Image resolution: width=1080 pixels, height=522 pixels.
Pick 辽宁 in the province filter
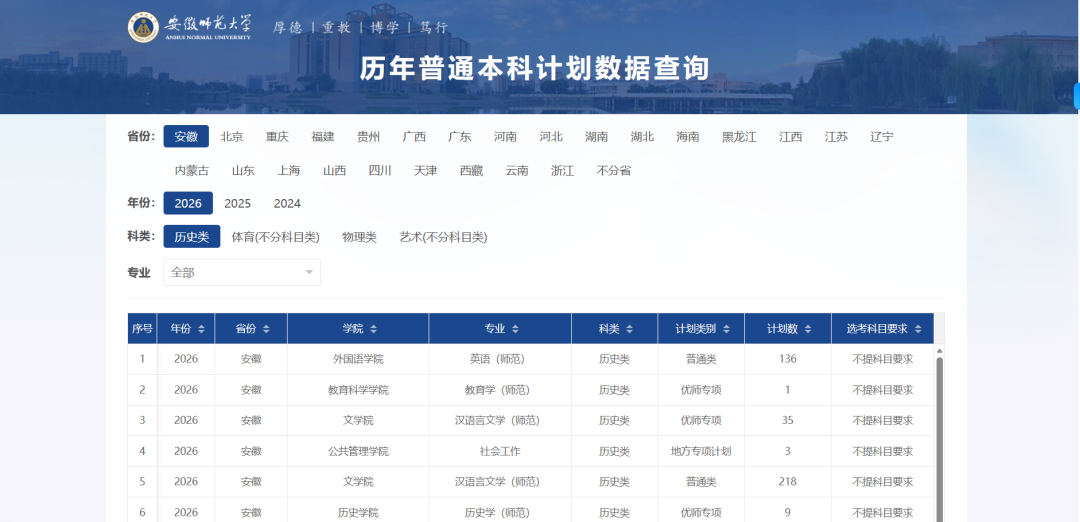[882, 136]
